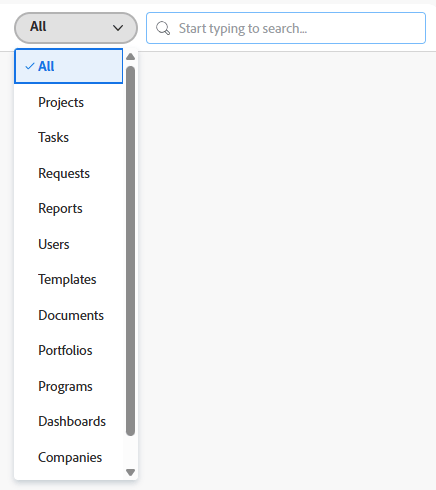This screenshot has width=436, height=490.
Task: Choose Companies at list bottom
Action: (69, 457)
